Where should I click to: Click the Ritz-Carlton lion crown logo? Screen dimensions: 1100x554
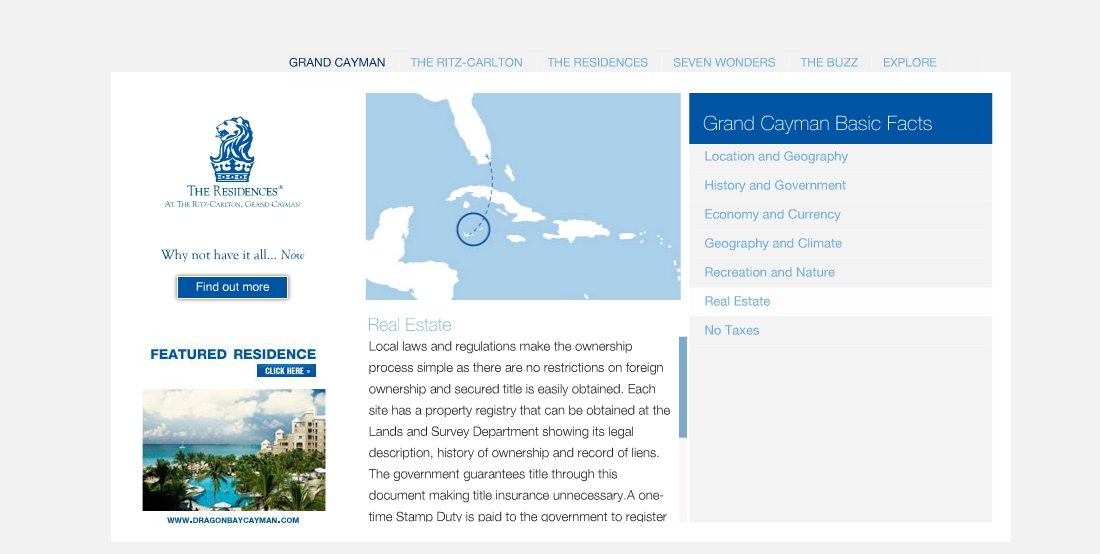click(232, 149)
